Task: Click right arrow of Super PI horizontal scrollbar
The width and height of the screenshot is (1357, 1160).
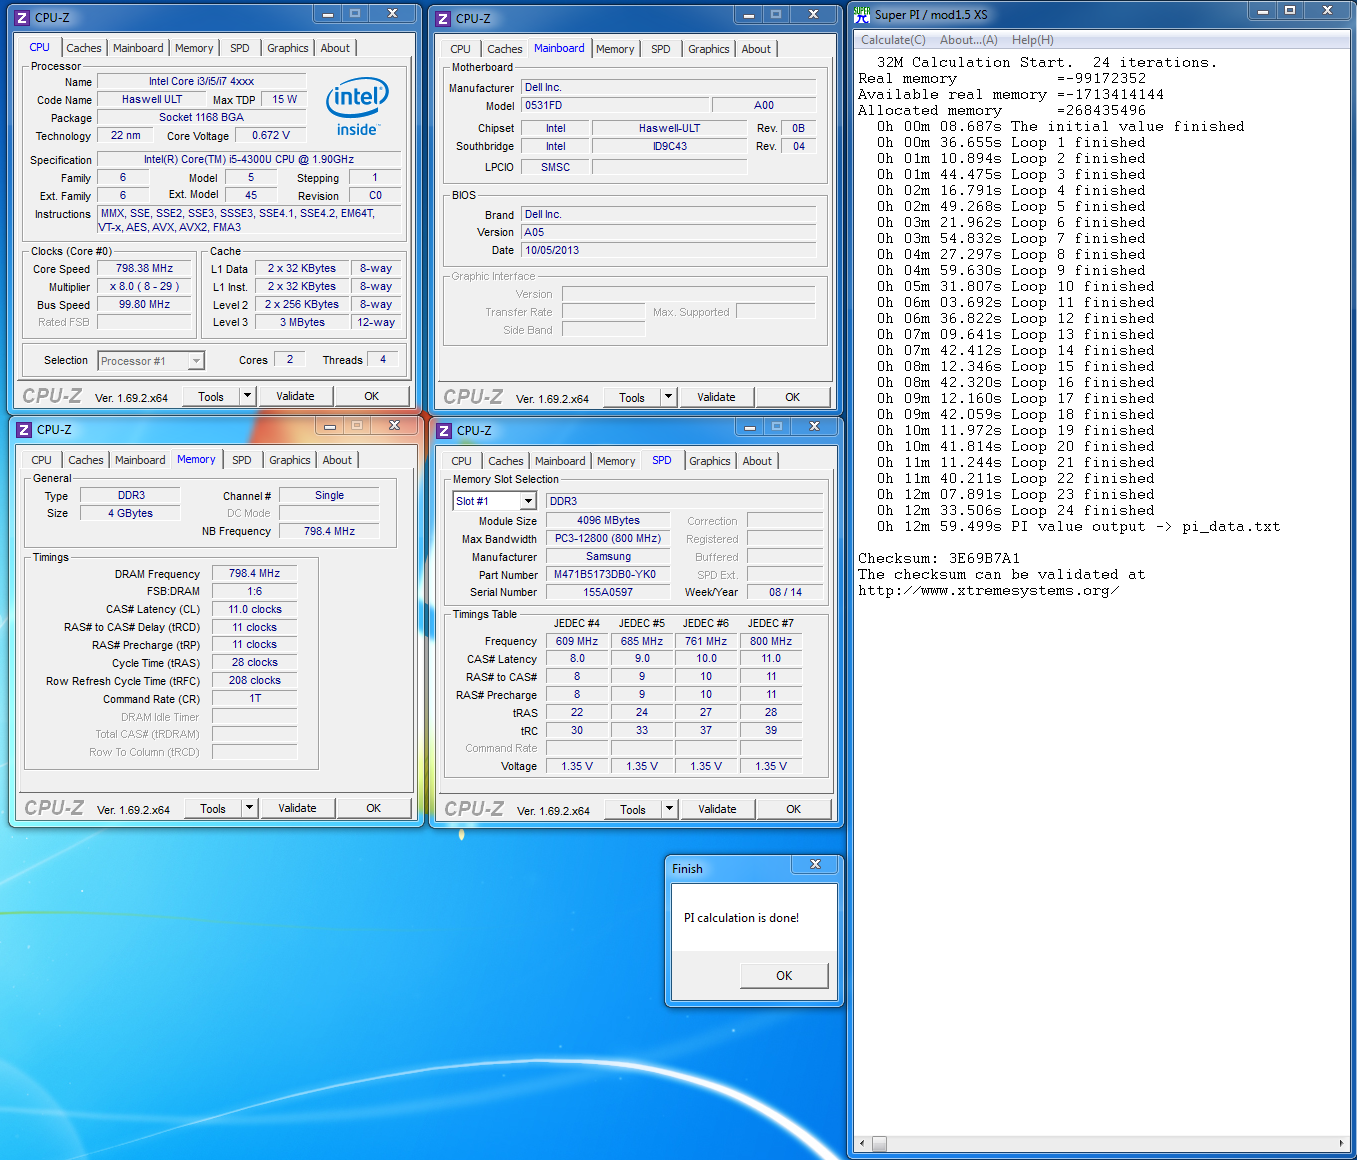Action: pyautogui.click(x=1341, y=1143)
